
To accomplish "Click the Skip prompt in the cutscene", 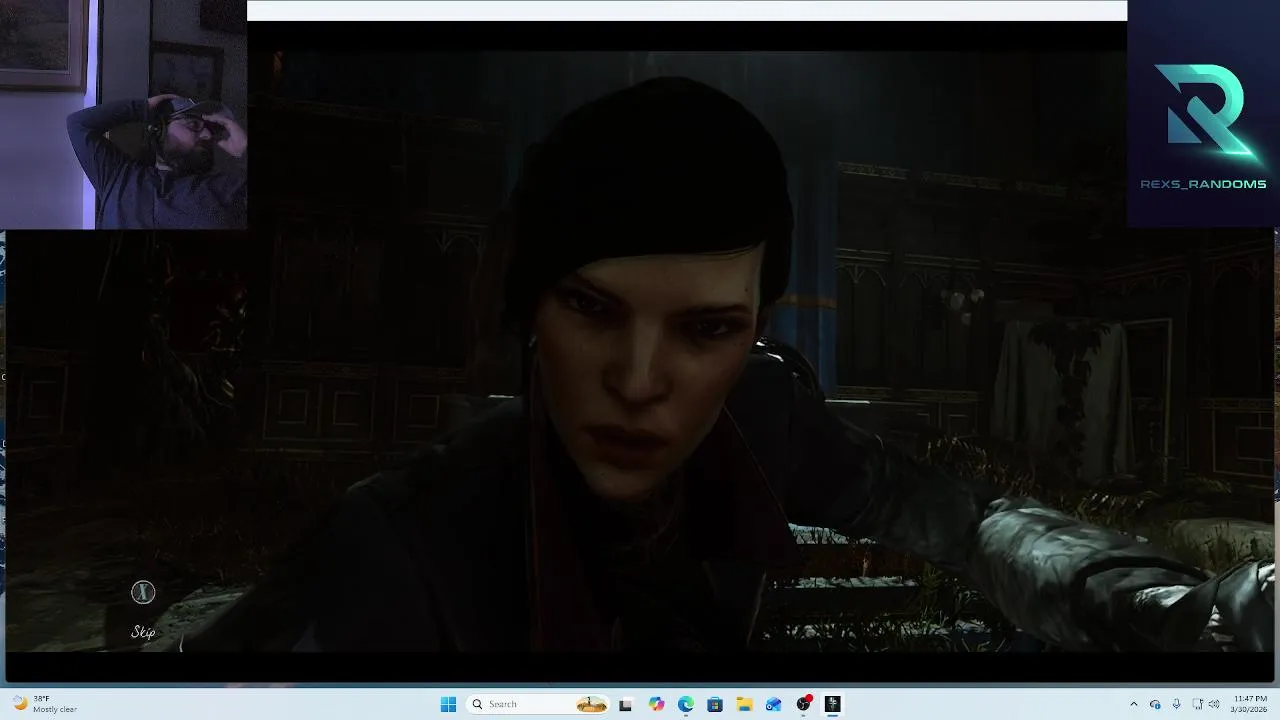I will (x=143, y=632).
